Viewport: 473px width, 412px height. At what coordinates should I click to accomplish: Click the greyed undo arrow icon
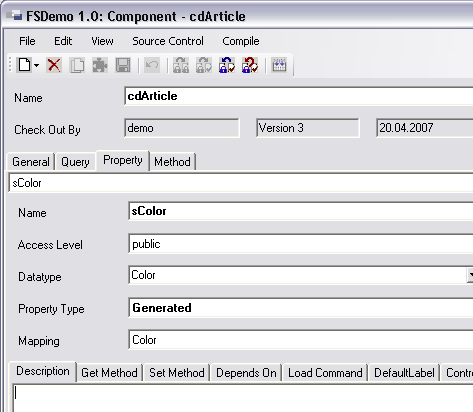[x=152, y=65]
